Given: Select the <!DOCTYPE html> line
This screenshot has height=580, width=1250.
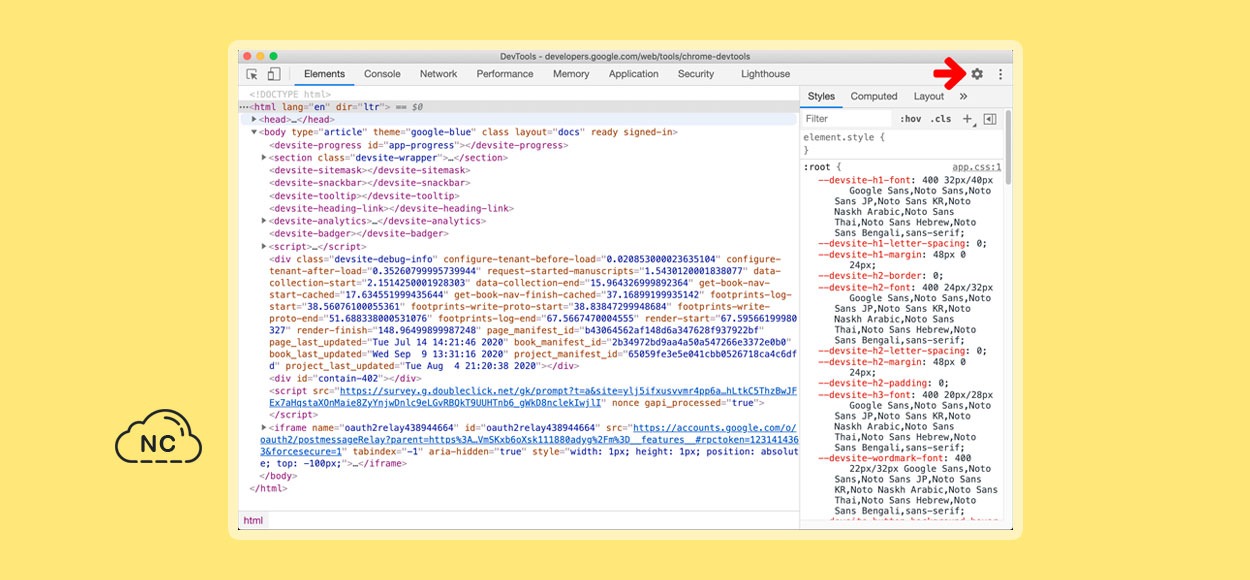Looking at the screenshot, I should (x=290, y=94).
